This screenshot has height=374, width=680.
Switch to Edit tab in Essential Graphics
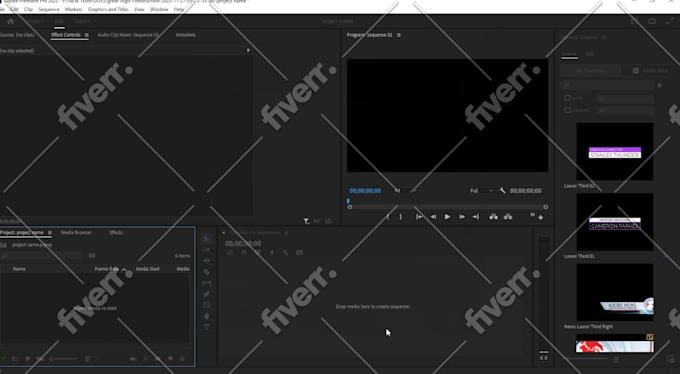590,54
